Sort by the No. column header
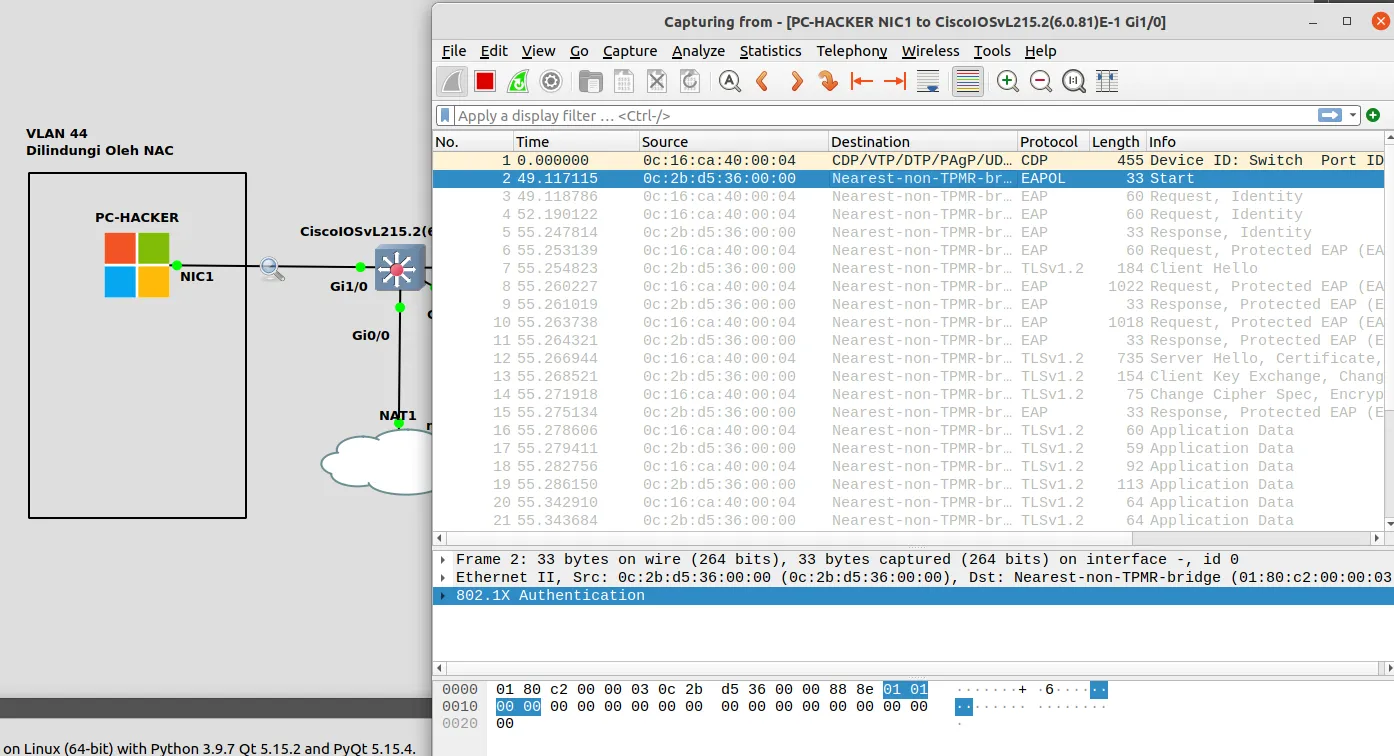Screen dimensions: 1394x756 tap(473, 142)
